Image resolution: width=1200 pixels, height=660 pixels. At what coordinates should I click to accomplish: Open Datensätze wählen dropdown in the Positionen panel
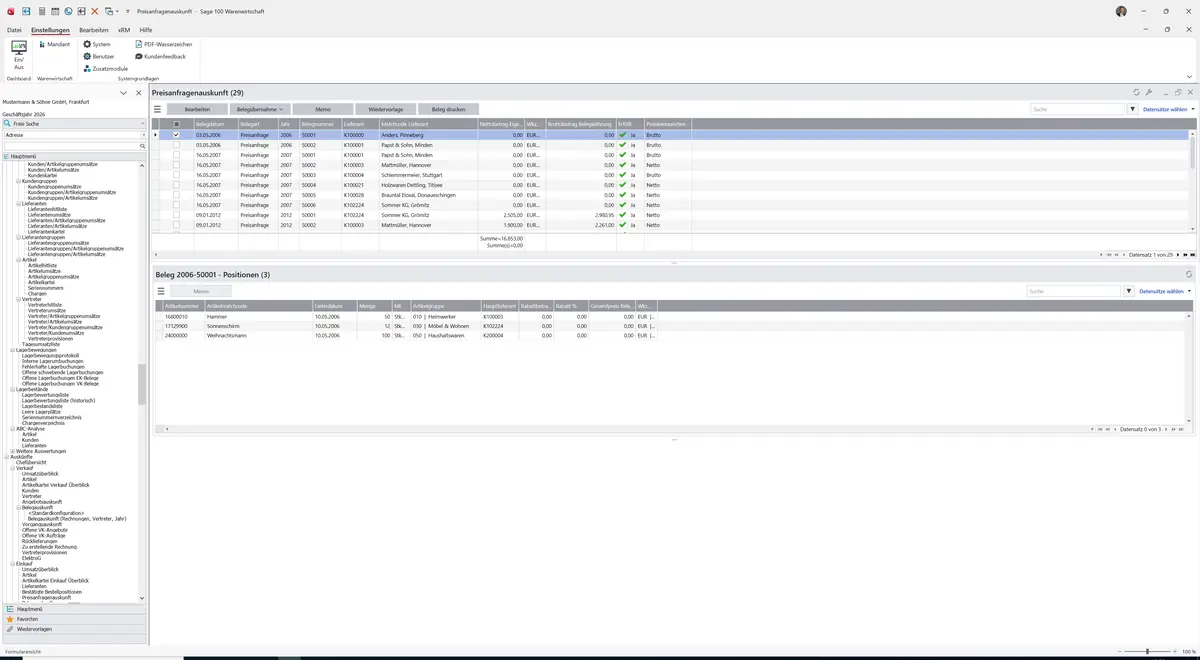[1165, 291]
